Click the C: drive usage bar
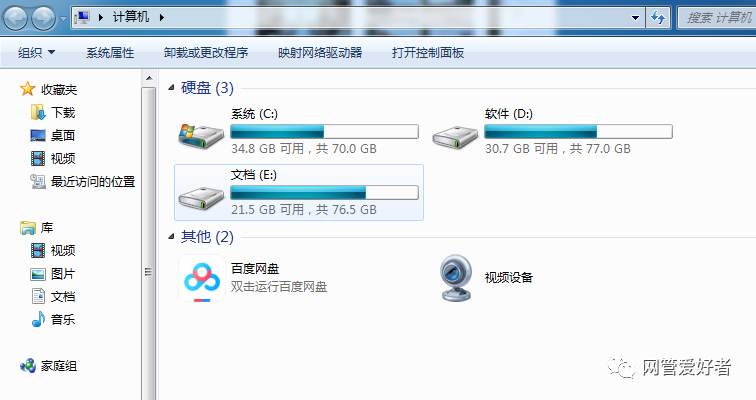The image size is (756, 400). (324, 132)
